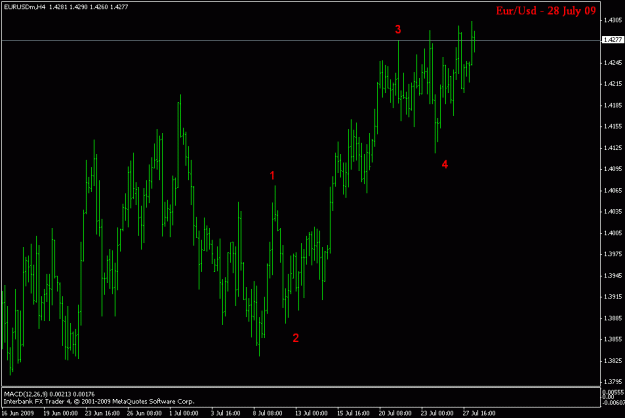The width and height of the screenshot is (625, 418).
Task: Click the 1.4185 price axis label
Action: [613, 105]
